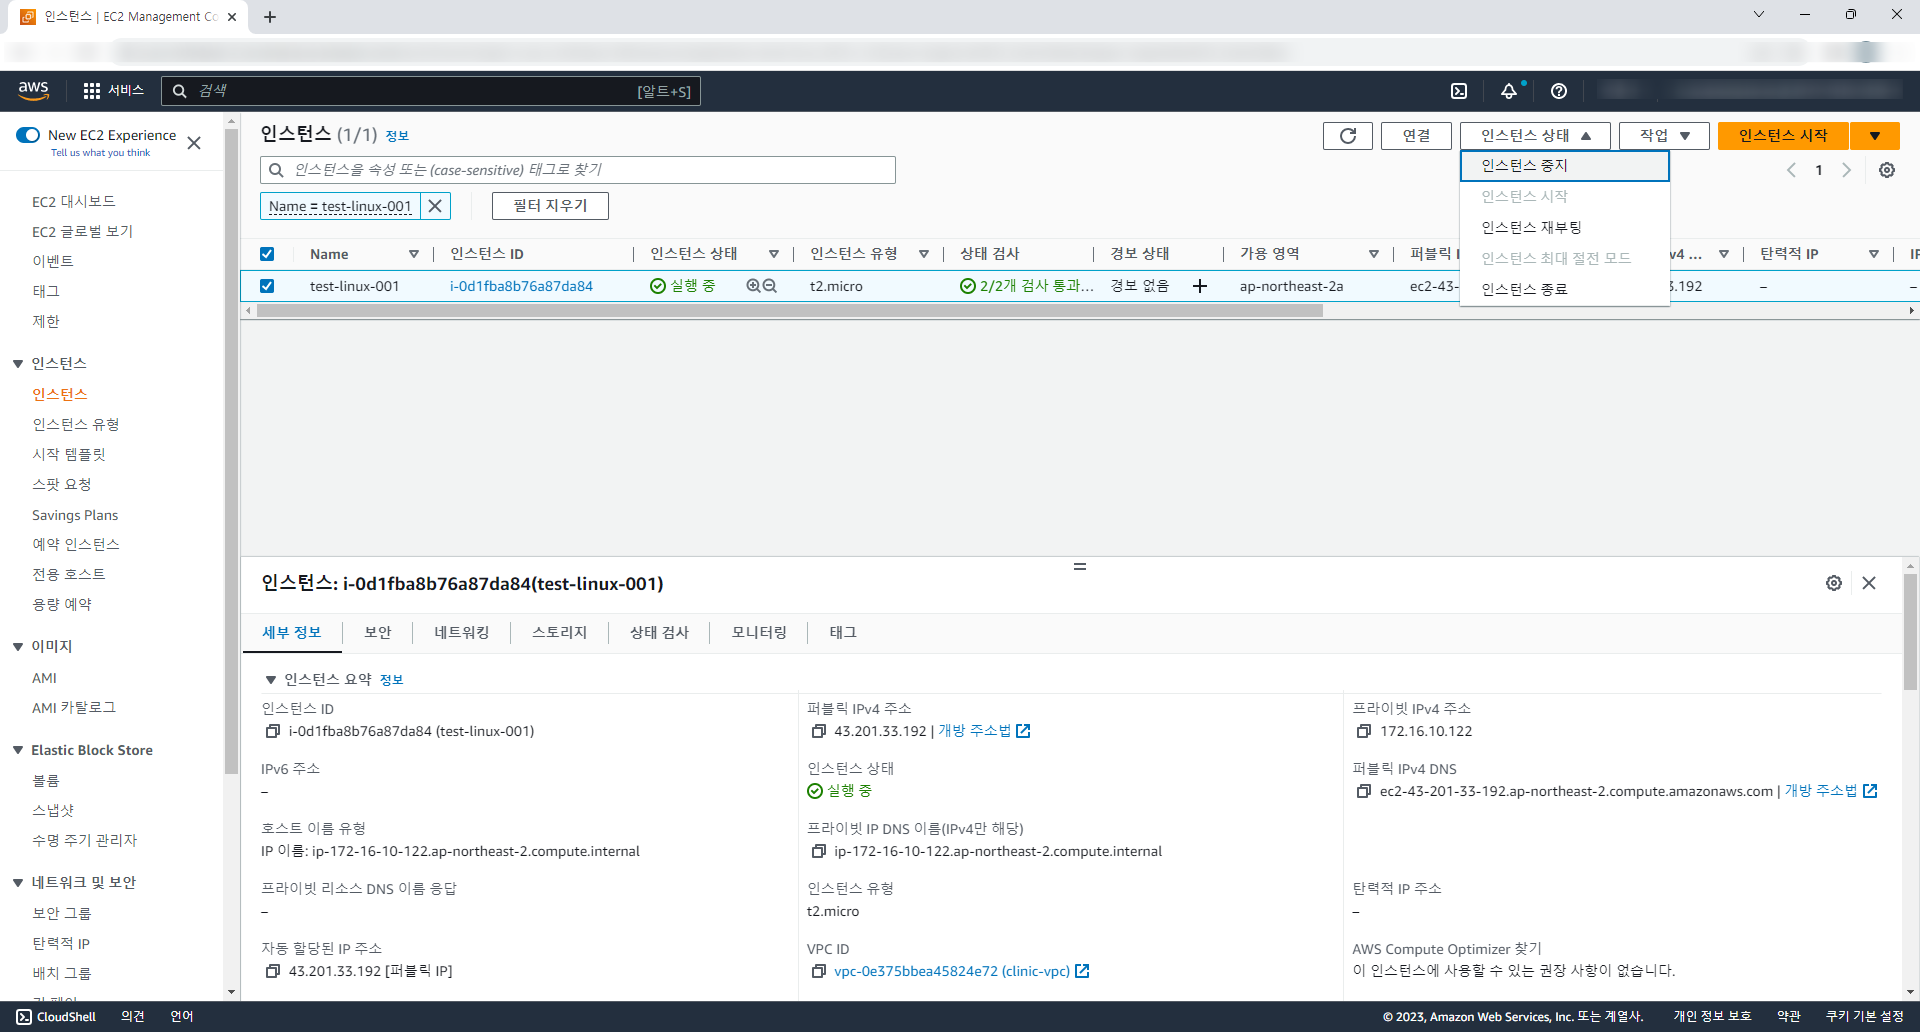
Task: Switch to 모니터링 tab
Action: click(x=759, y=632)
